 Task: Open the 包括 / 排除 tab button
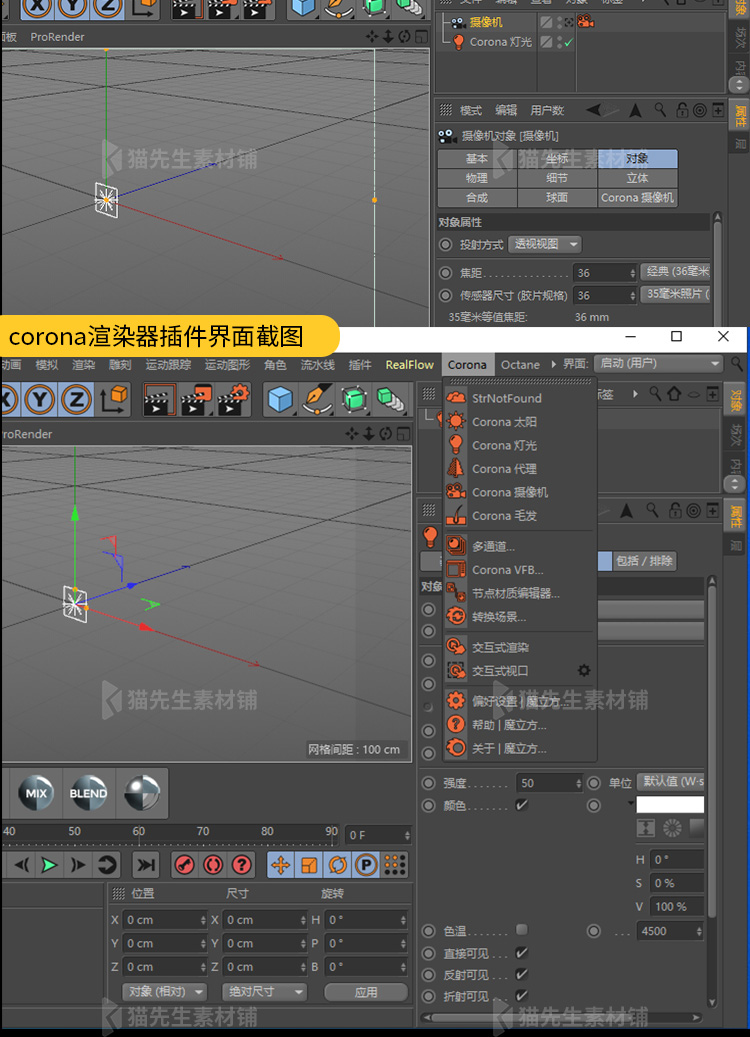645,561
